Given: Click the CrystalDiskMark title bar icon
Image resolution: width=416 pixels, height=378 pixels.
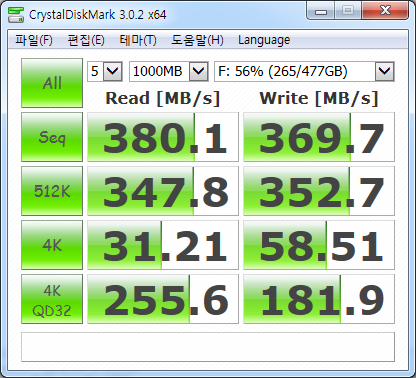Looking at the screenshot, I should coord(16,14).
